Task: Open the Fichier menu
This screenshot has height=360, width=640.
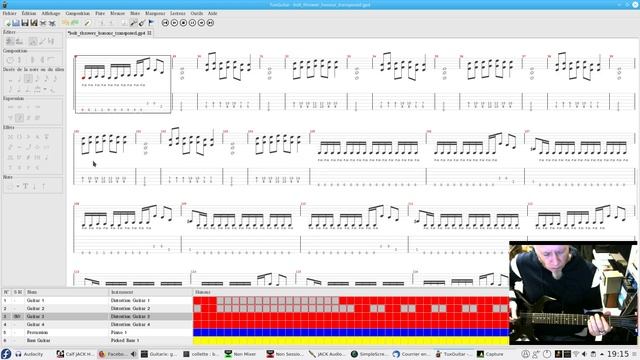Action: (x=9, y=13)
